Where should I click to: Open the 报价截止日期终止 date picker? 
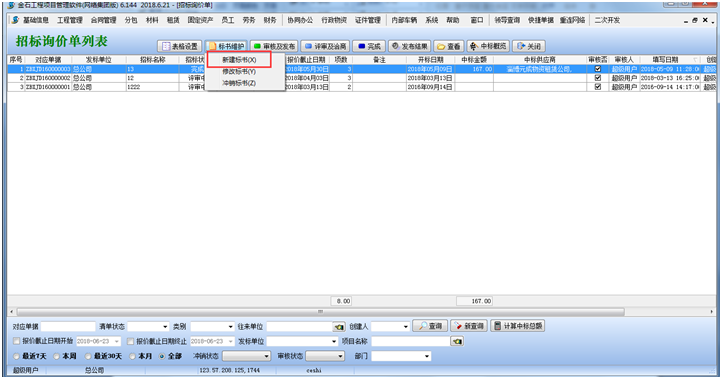[x=231, y=341]
